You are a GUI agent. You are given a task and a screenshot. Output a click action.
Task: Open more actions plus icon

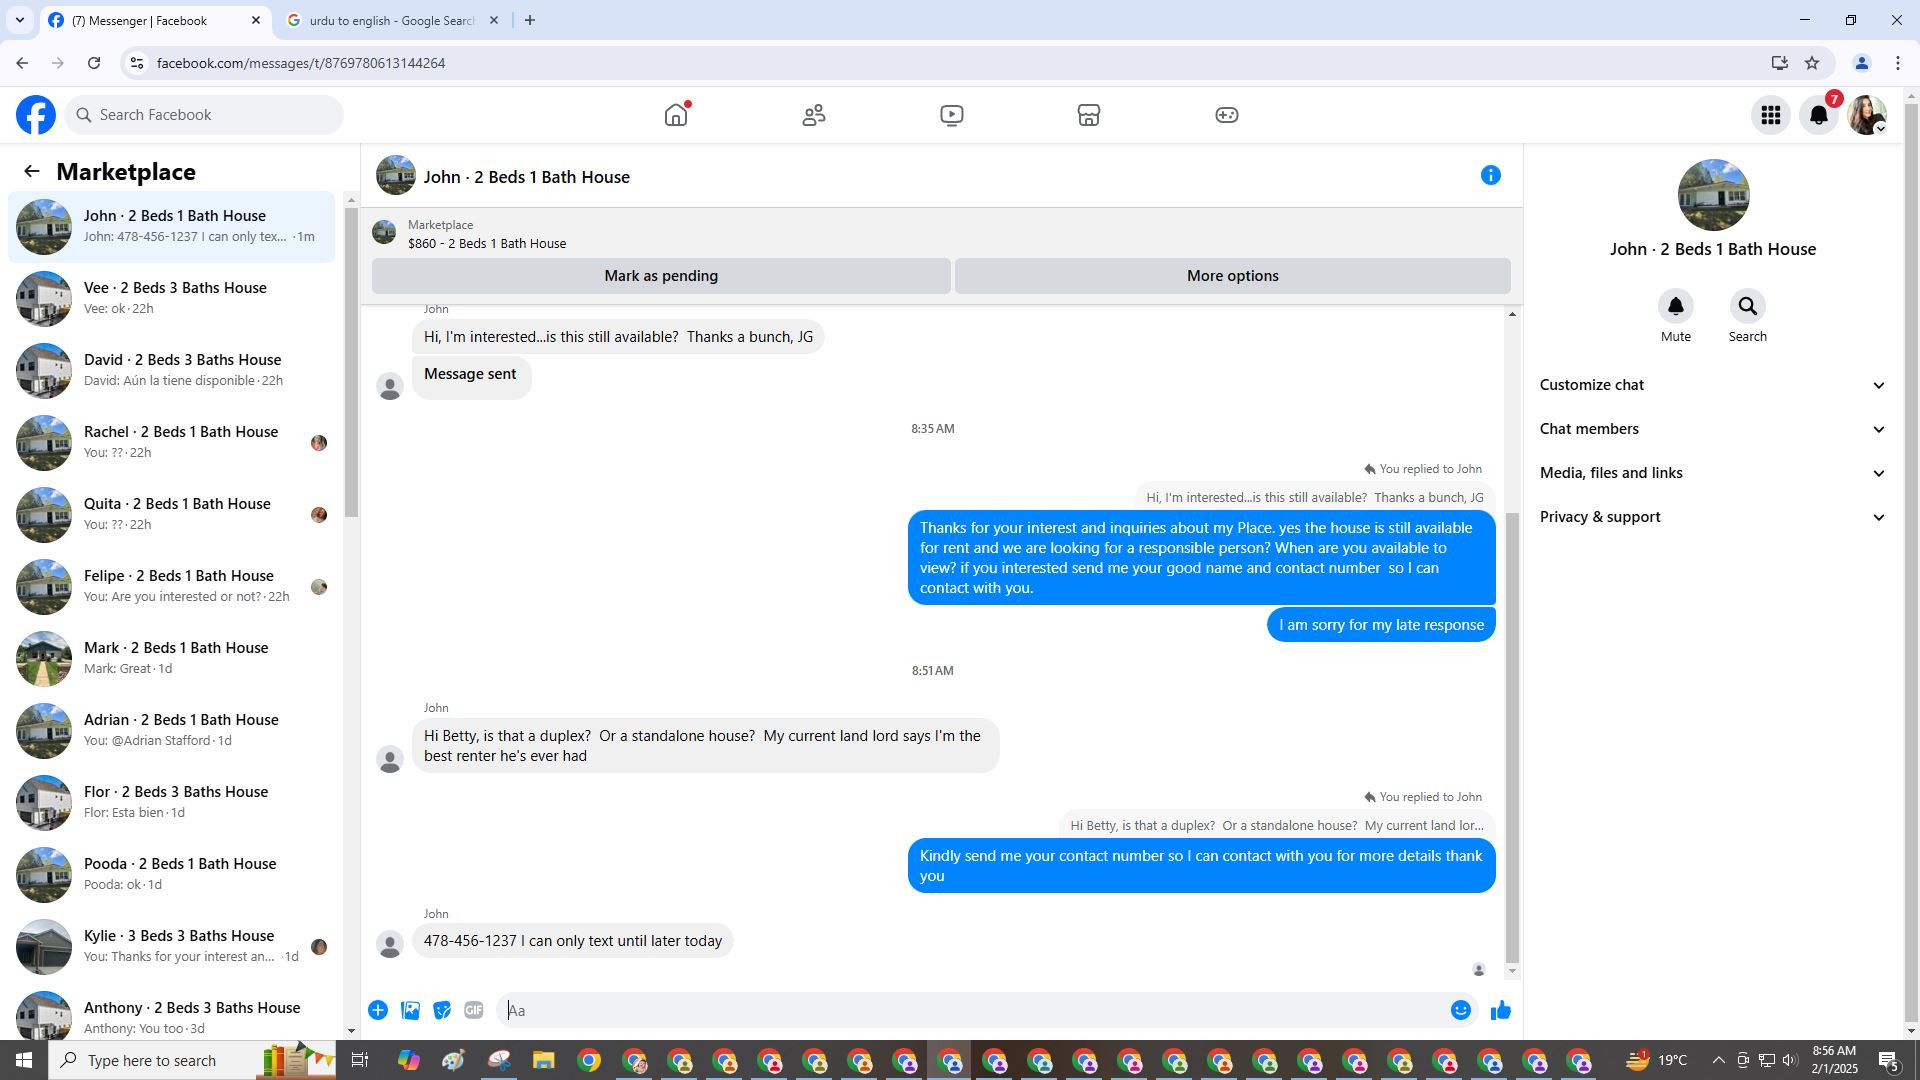click(378, 1011)
